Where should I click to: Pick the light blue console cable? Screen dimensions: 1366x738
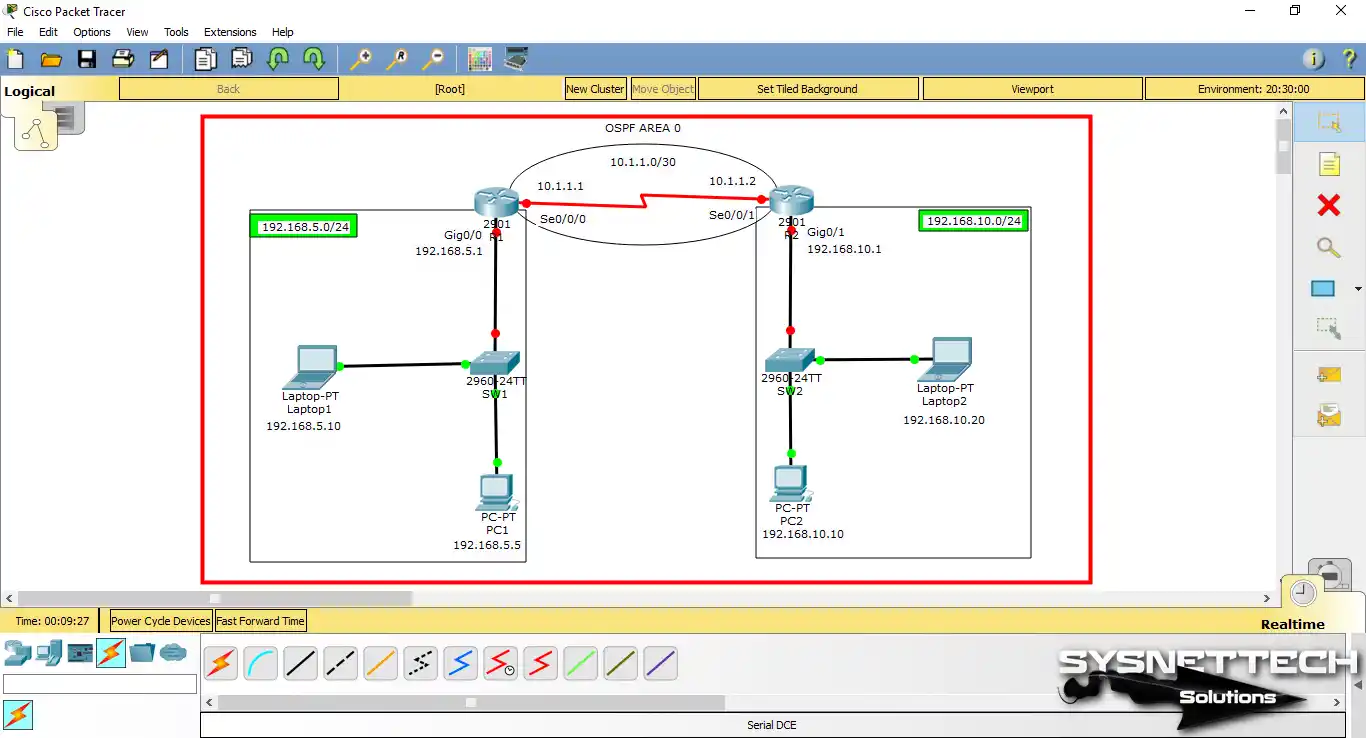pos(260,663)
